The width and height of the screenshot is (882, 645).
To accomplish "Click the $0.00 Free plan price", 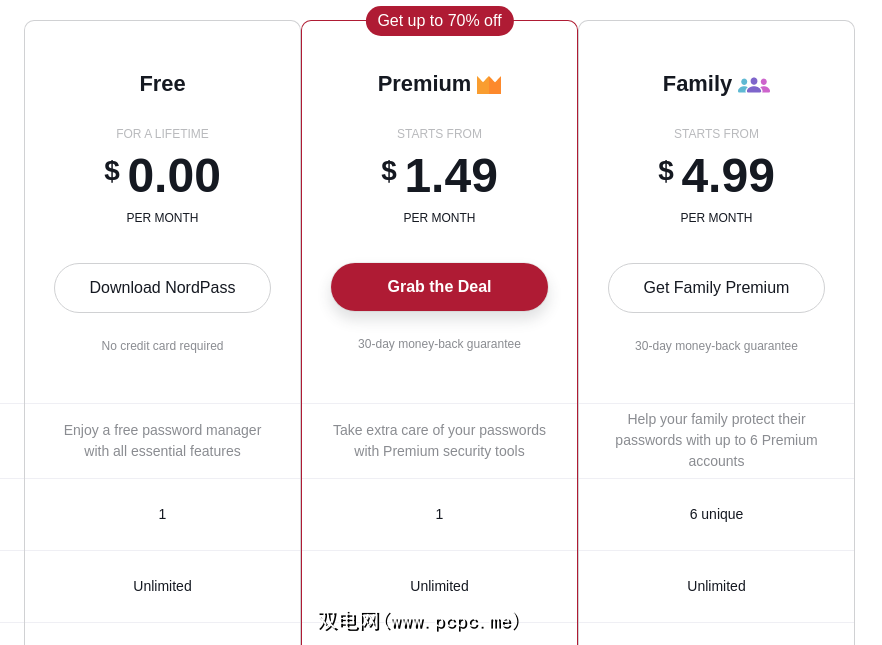I will coord(162,176).
